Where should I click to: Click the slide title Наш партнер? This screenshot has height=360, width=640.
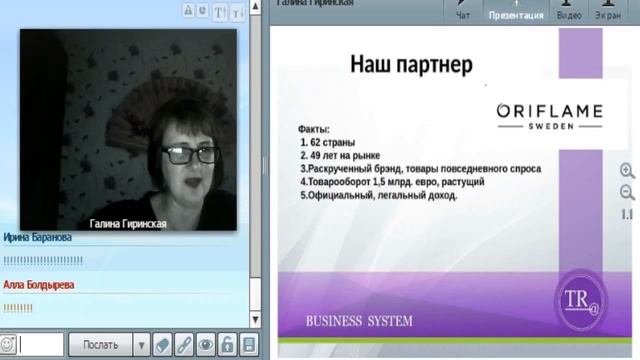coord(411,64)
